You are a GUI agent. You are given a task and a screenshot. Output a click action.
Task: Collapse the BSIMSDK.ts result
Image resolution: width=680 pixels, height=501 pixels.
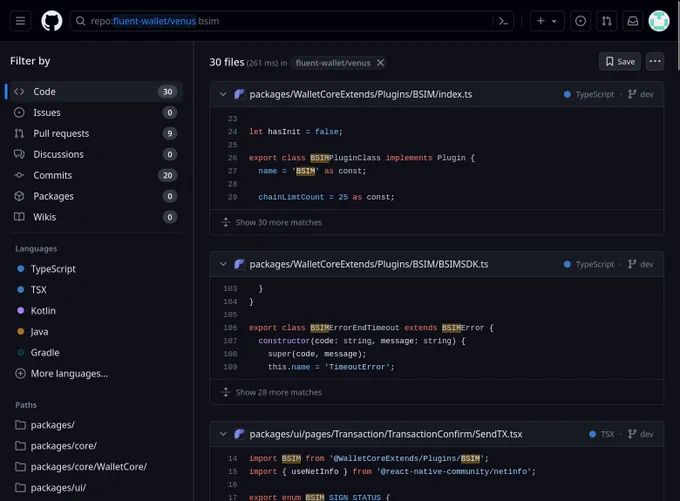tap(223, 264)
